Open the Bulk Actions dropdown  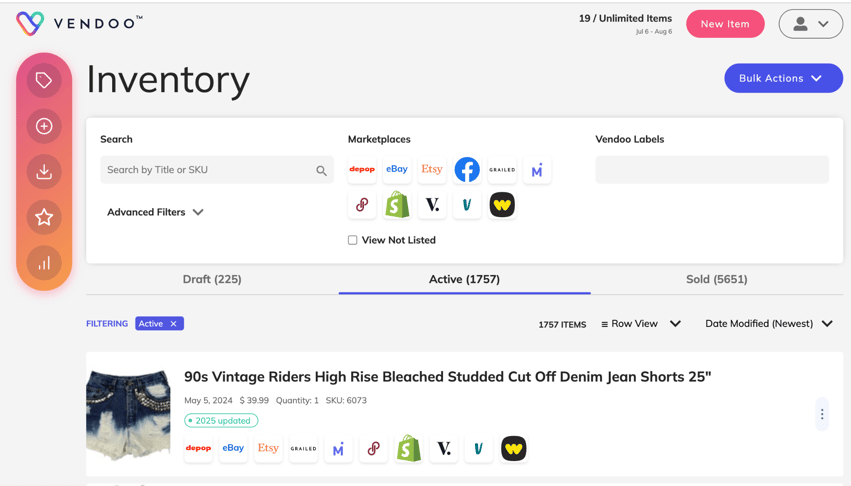tap(783, 78)
